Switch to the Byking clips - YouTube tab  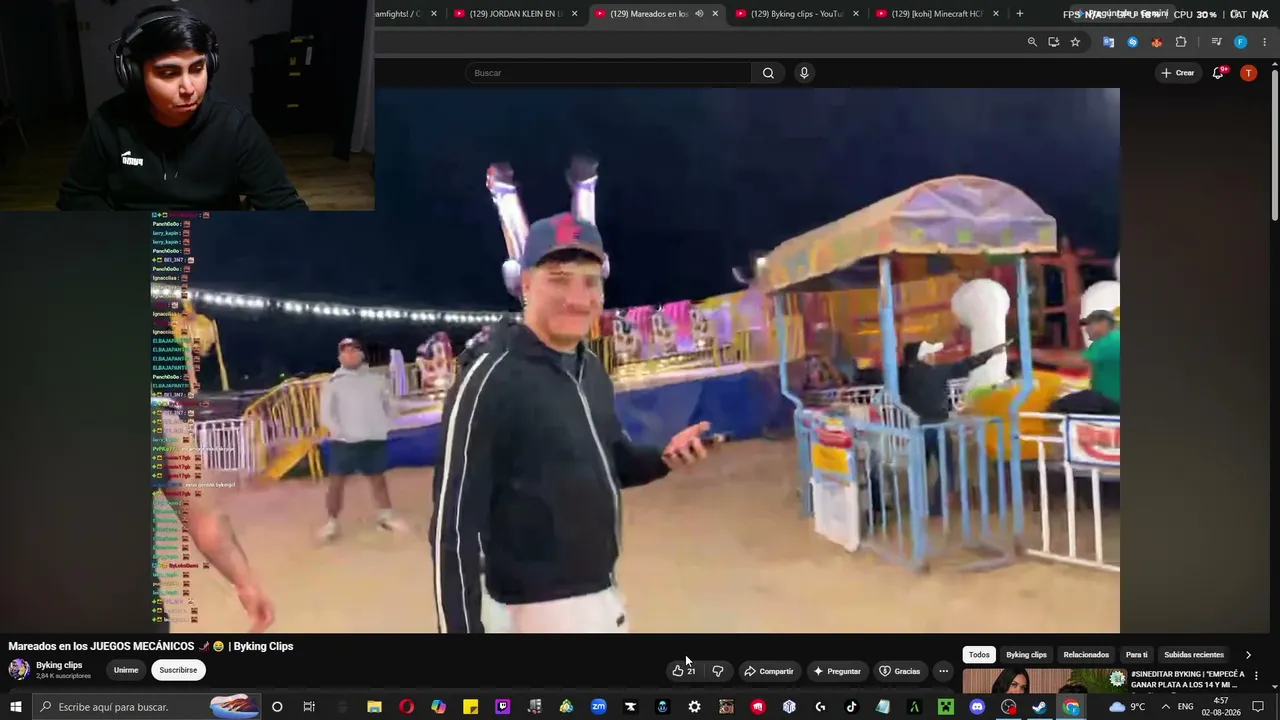click(797, 14)
